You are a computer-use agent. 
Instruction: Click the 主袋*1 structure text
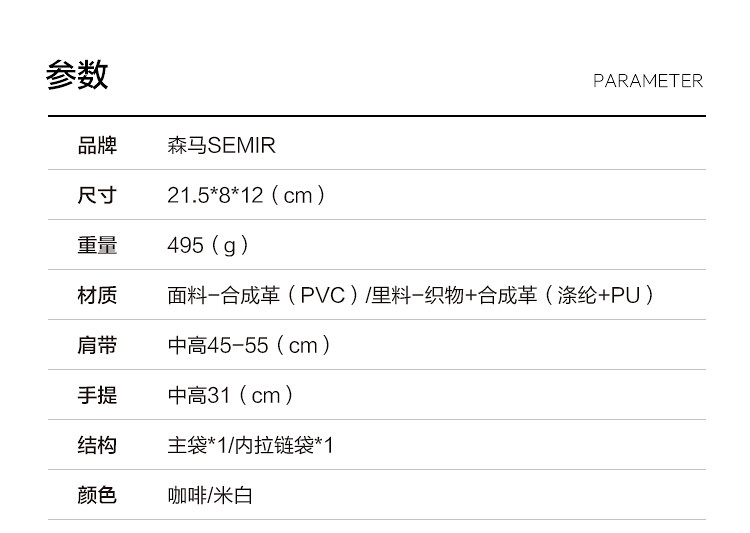[196, 445]
